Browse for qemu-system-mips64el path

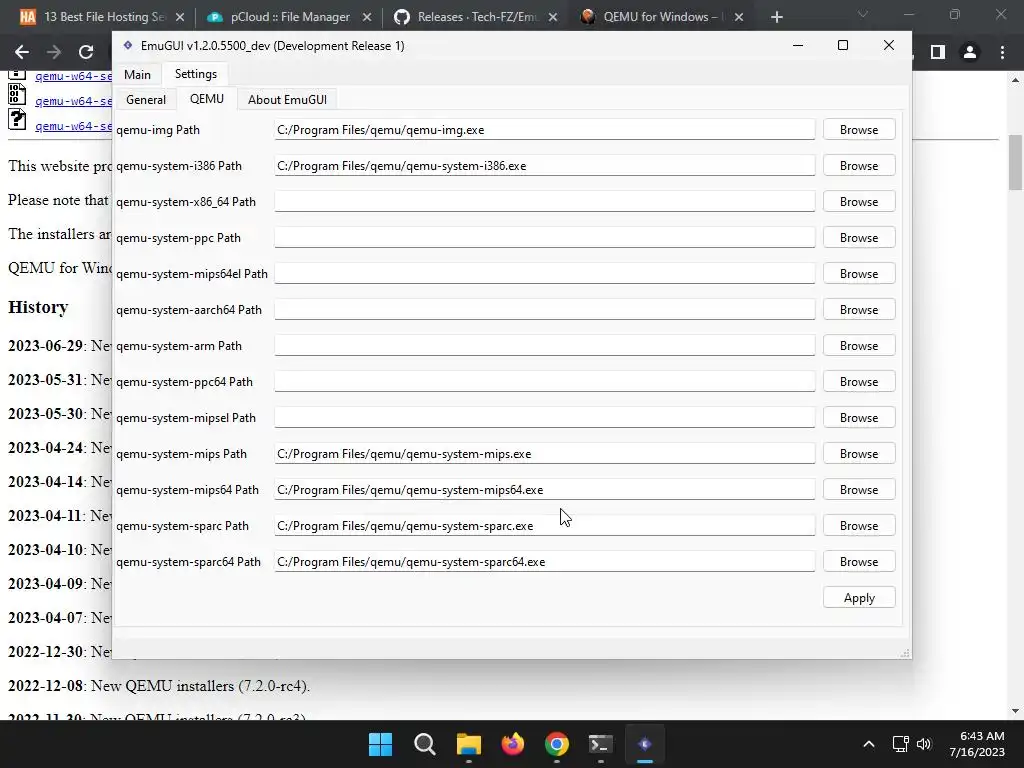click(859, 273)
